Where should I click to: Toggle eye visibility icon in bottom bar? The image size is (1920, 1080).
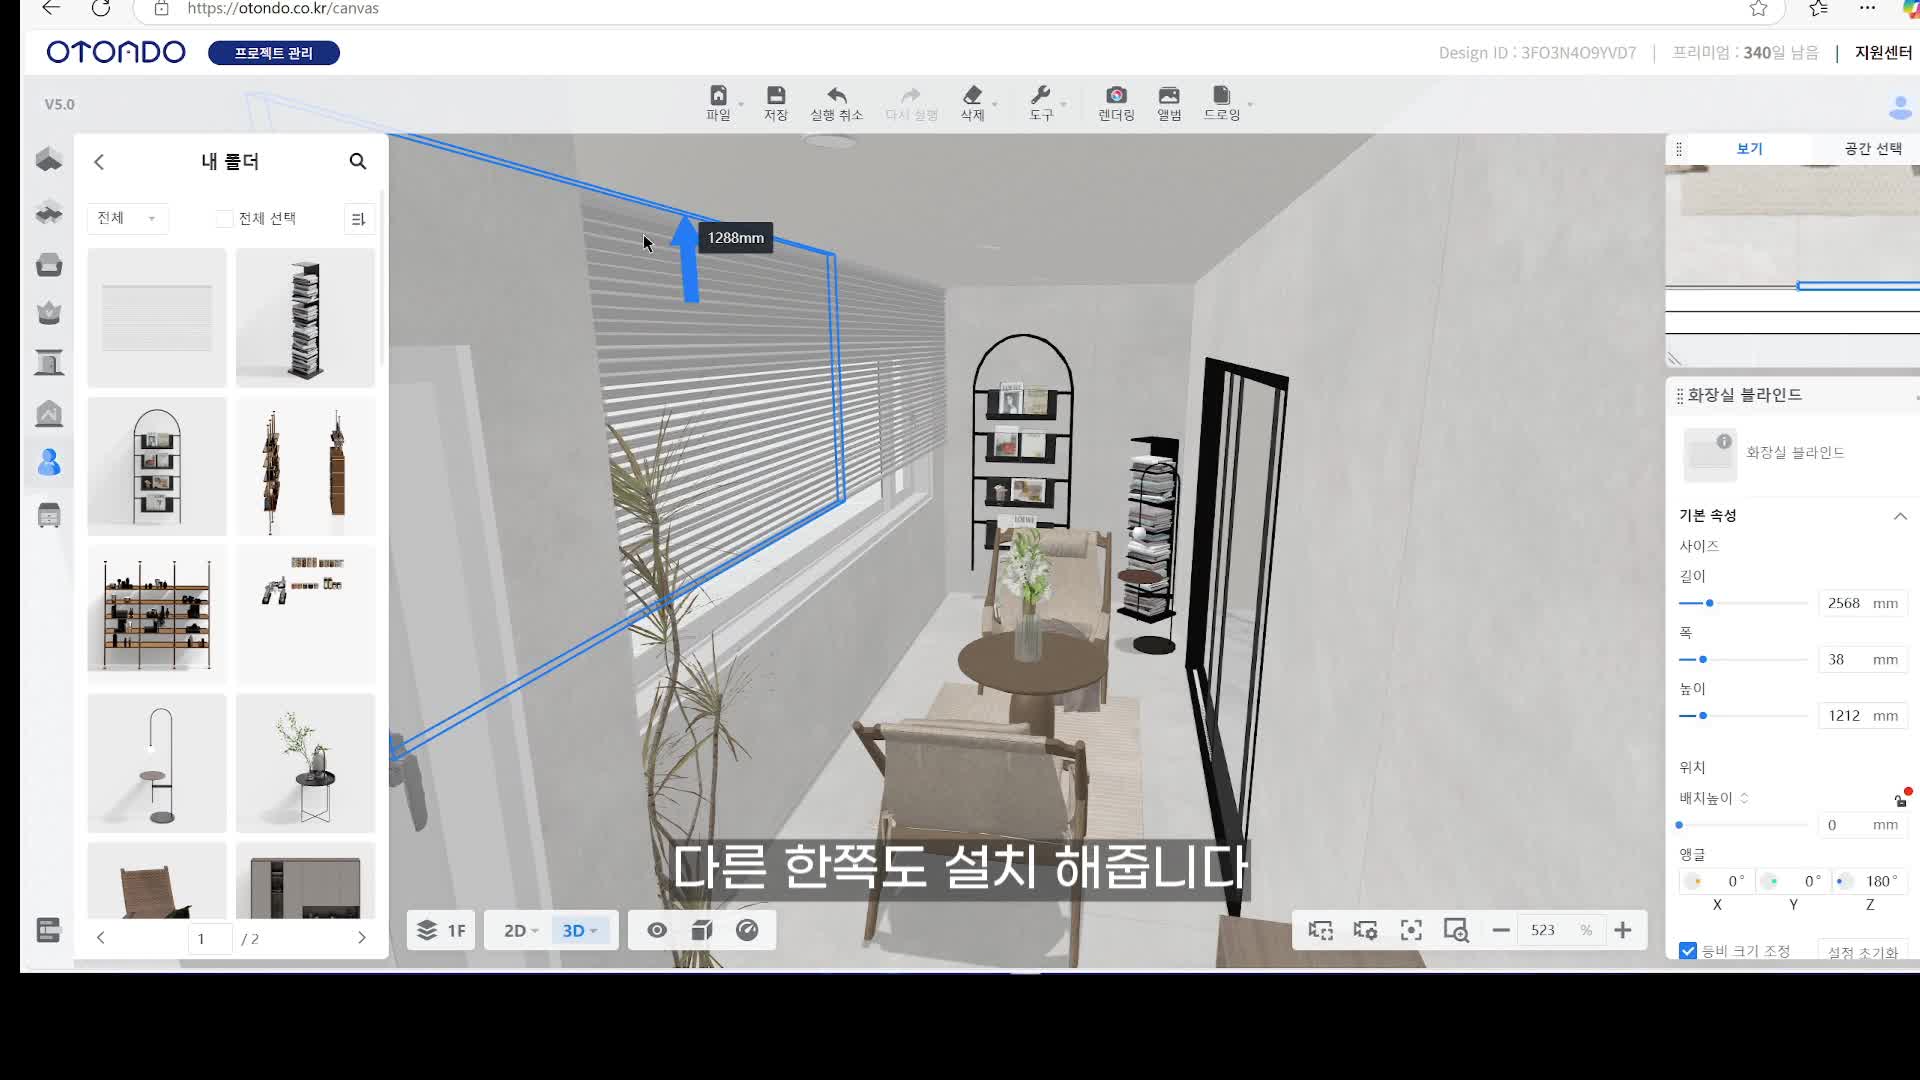(x=657, y=931)
